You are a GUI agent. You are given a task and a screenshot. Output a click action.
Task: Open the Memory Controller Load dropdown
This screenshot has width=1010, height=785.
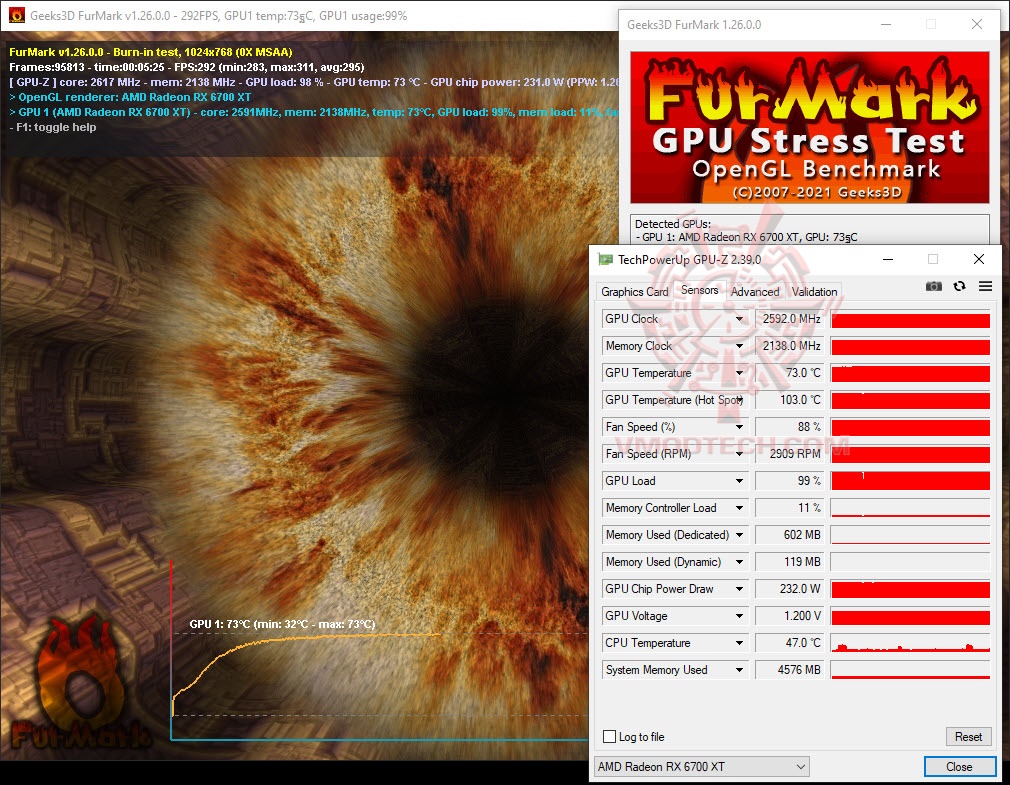coord(739,508)
